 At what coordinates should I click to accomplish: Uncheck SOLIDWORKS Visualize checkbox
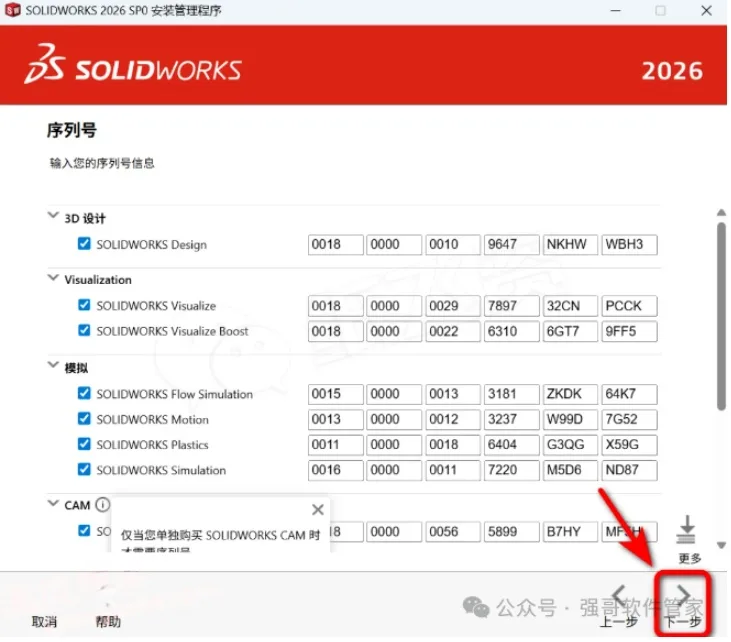tap(84, 305)
